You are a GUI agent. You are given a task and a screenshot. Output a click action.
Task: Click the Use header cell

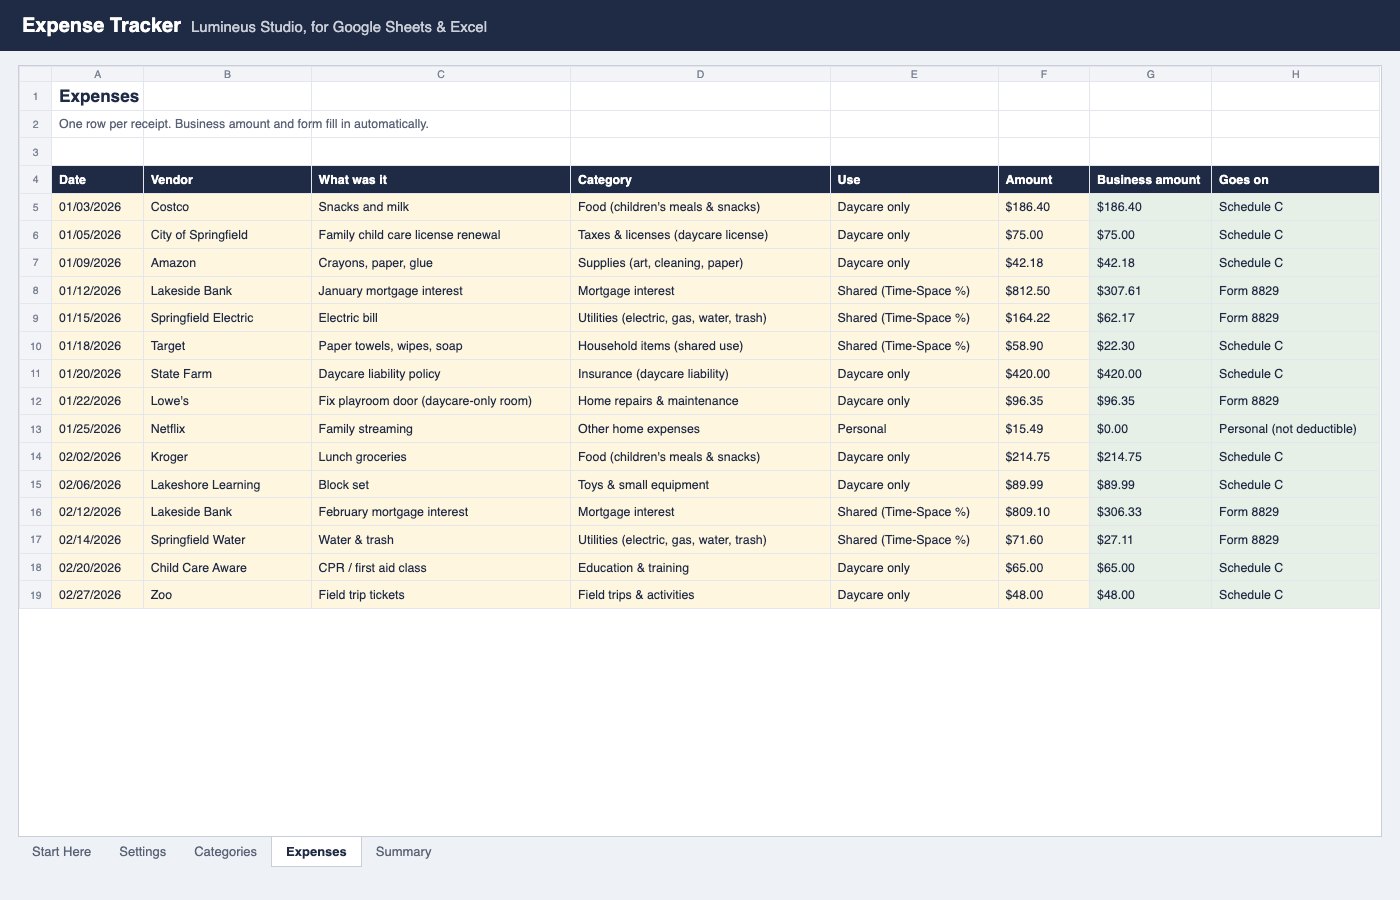pos(914,180)
